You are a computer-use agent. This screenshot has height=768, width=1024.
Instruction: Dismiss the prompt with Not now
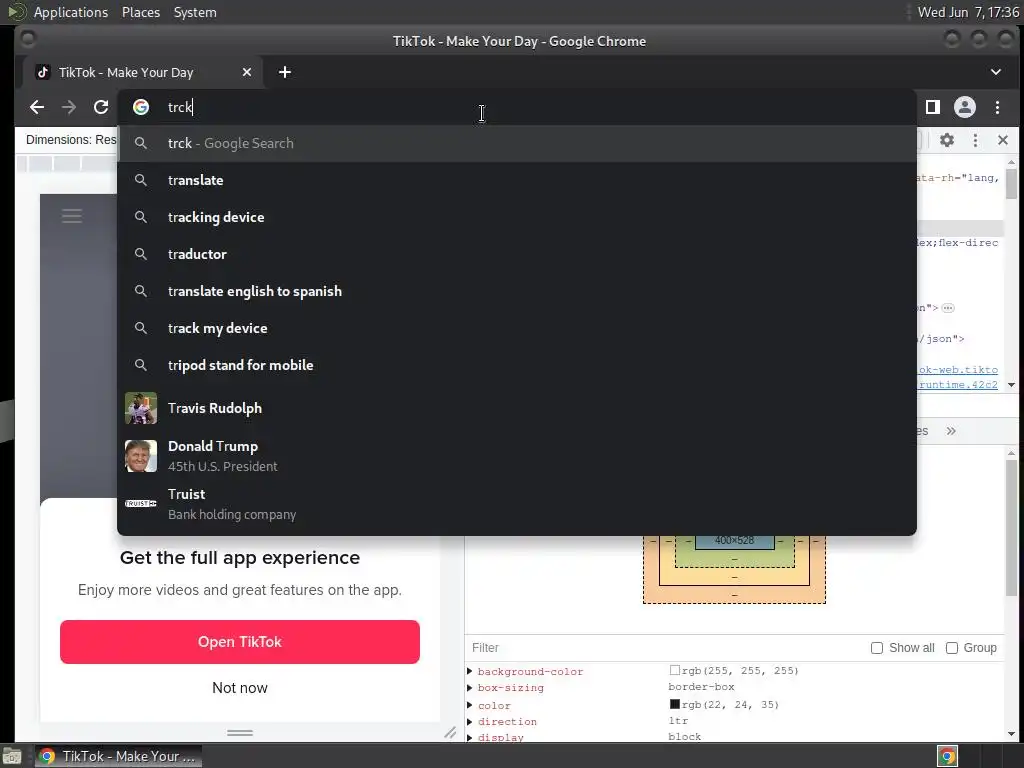[240, 688]
